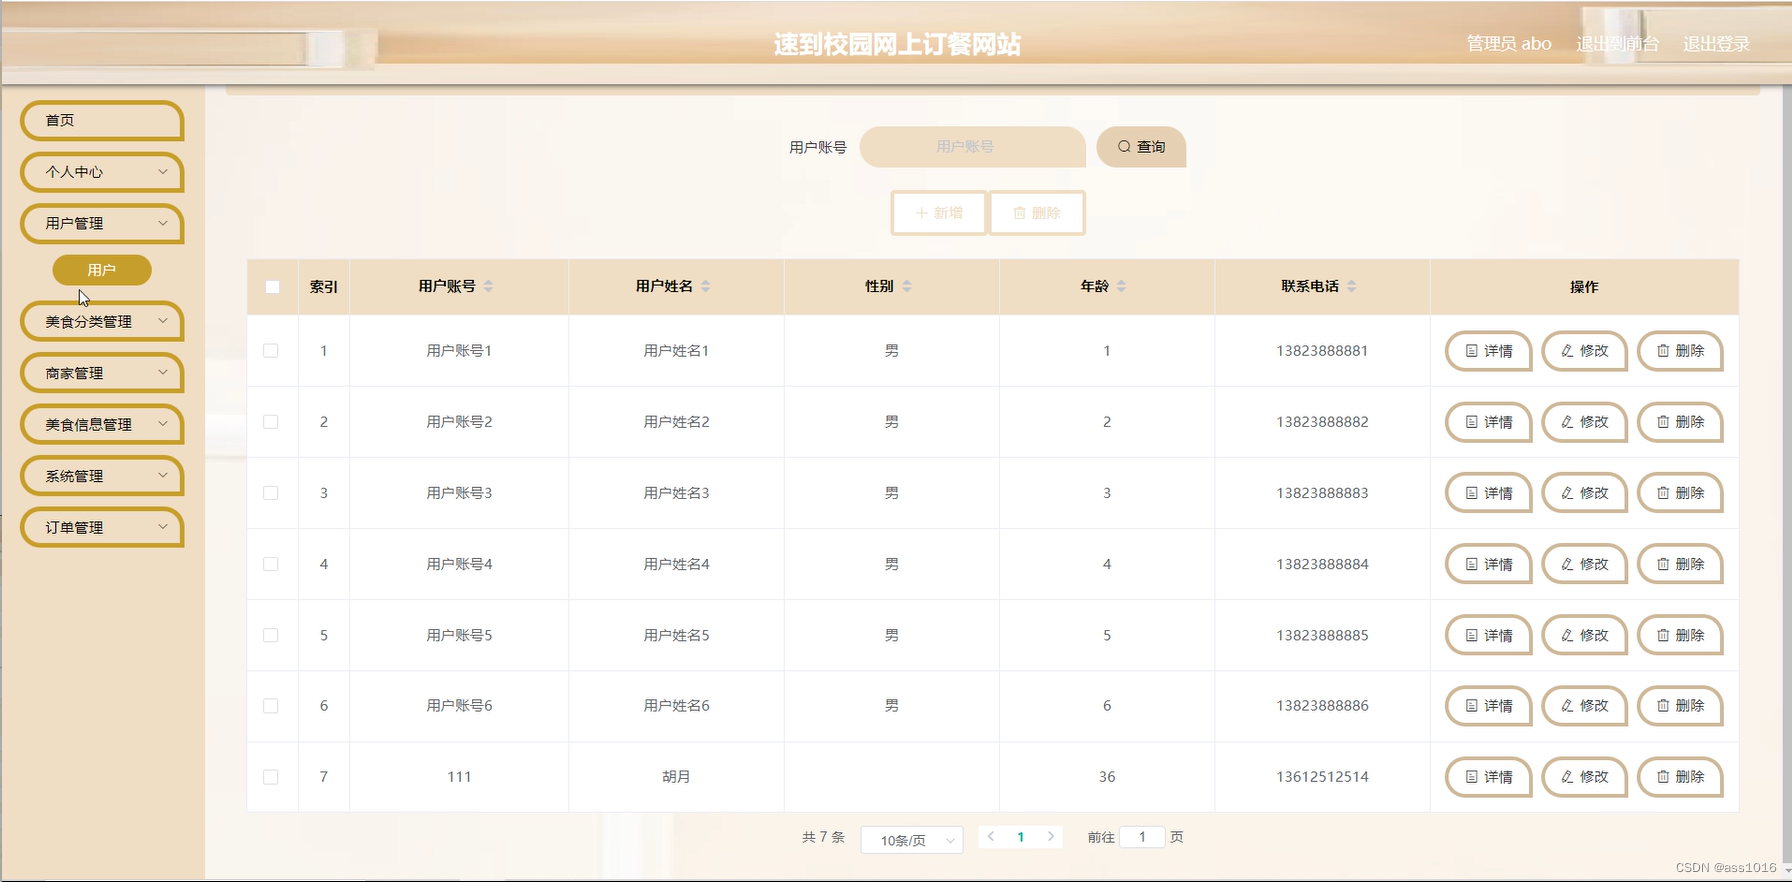Click 管理员 abo in header
Screen dimensions: 1792x882
pos(1509,44)
